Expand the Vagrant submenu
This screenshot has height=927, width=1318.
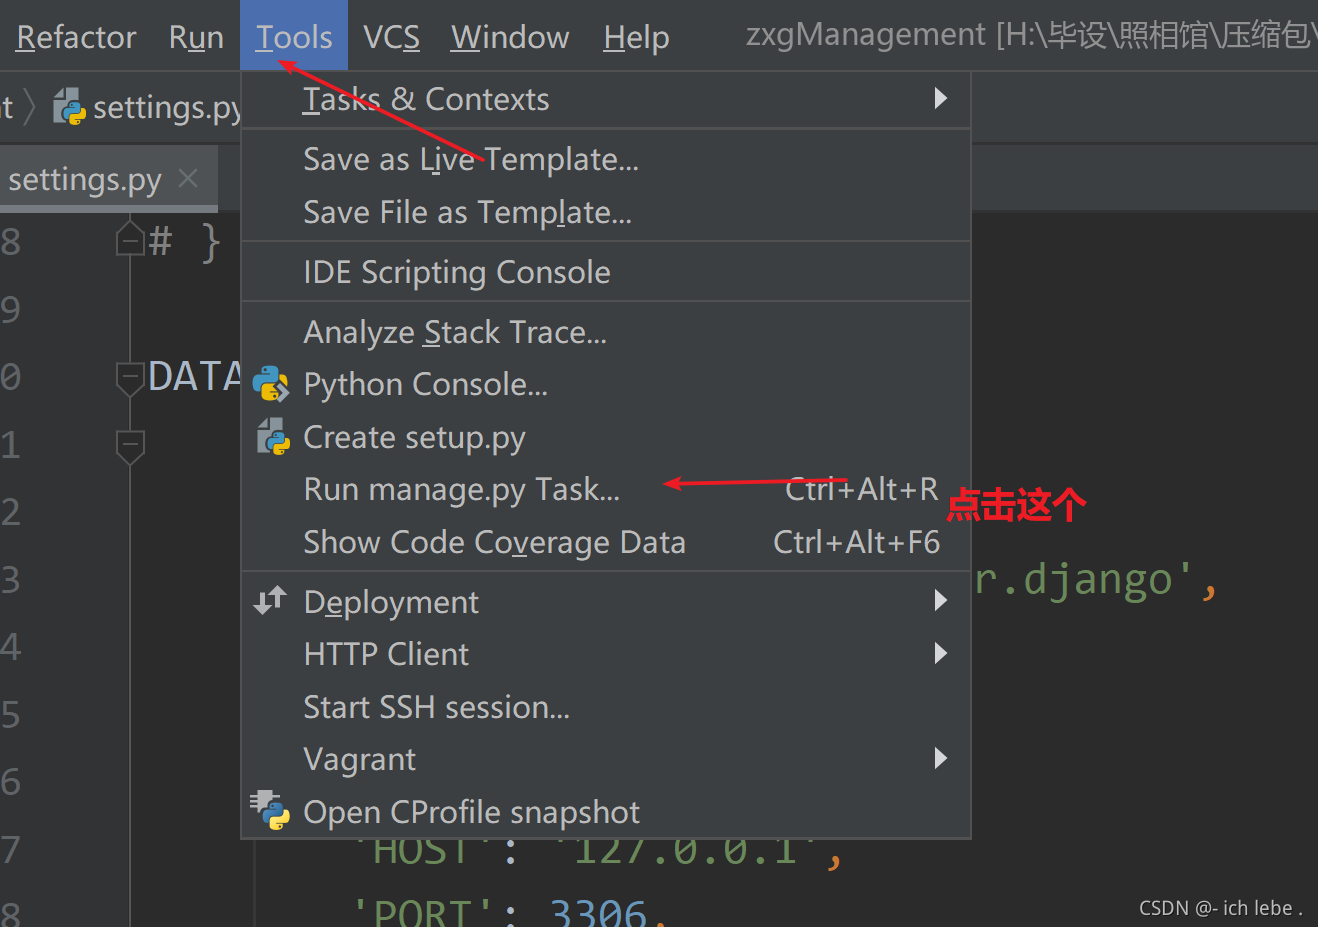(x=606, y=759)
